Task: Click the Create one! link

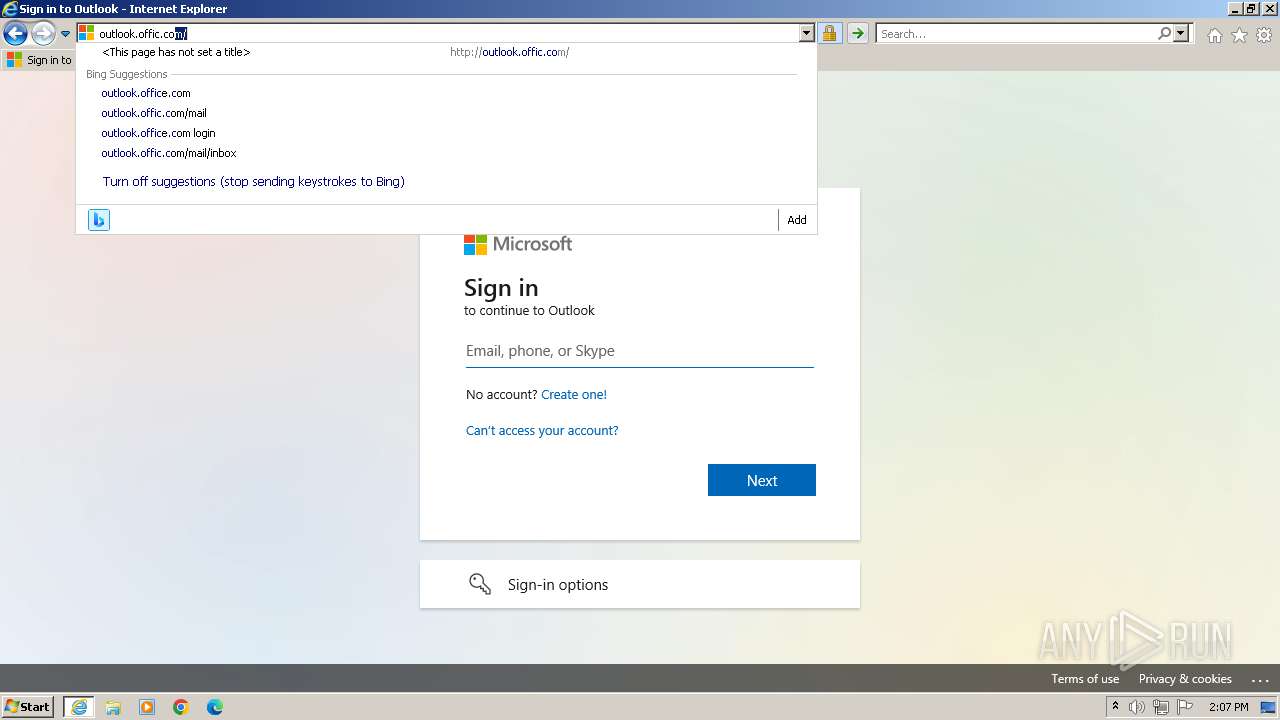Action: (574, 395)
